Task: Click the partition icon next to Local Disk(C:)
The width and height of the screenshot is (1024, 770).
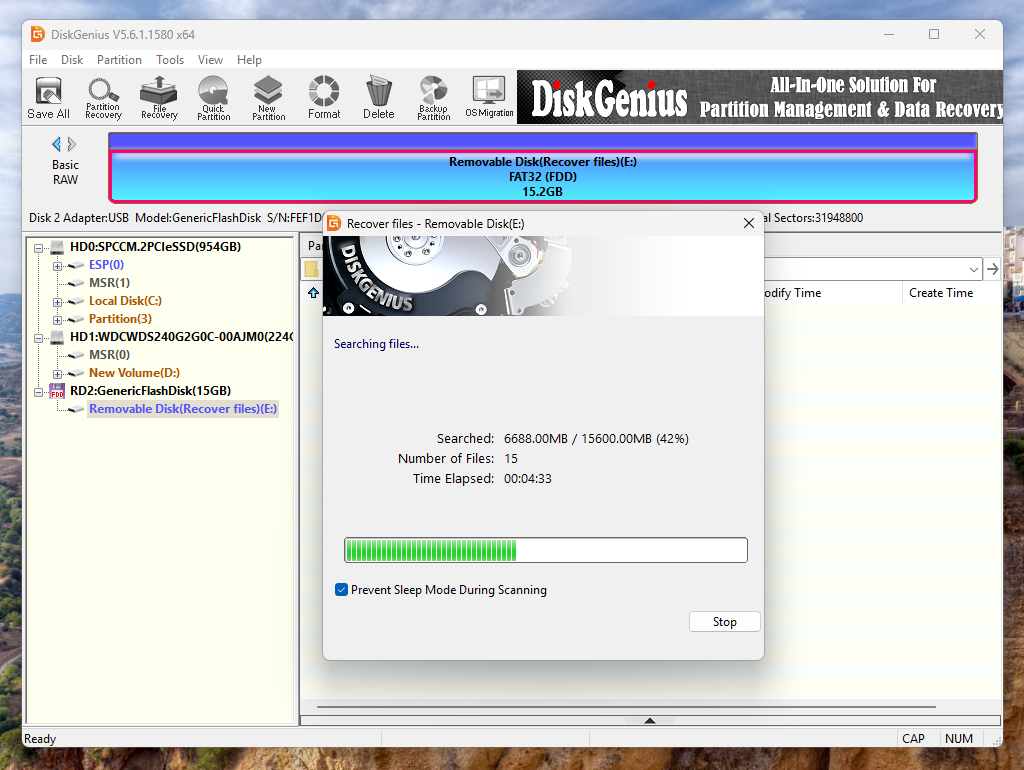Action: 76,301
